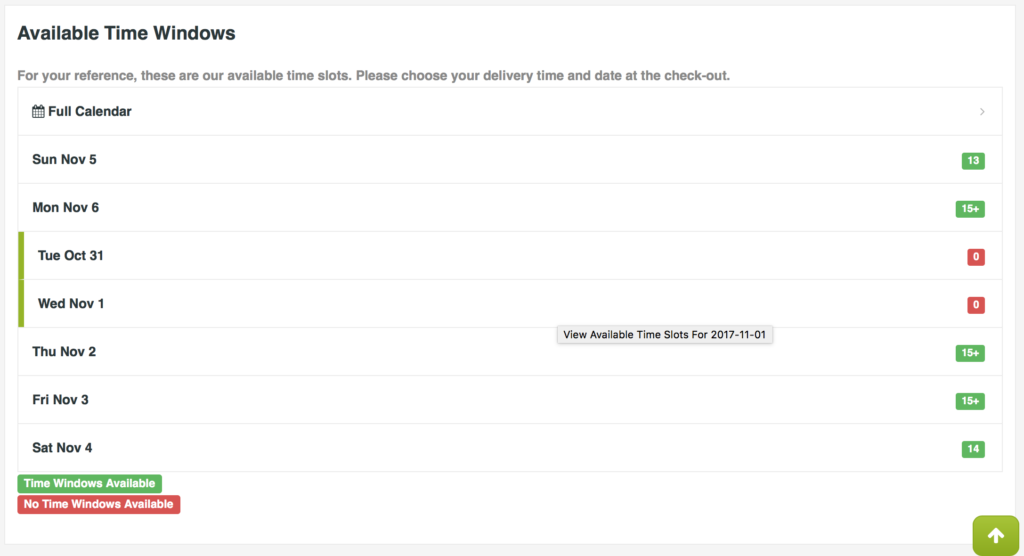Screen dimensions: 1024x556
Task: Click the calendar icon beside Full Calendar
Action: pos(39,112)
